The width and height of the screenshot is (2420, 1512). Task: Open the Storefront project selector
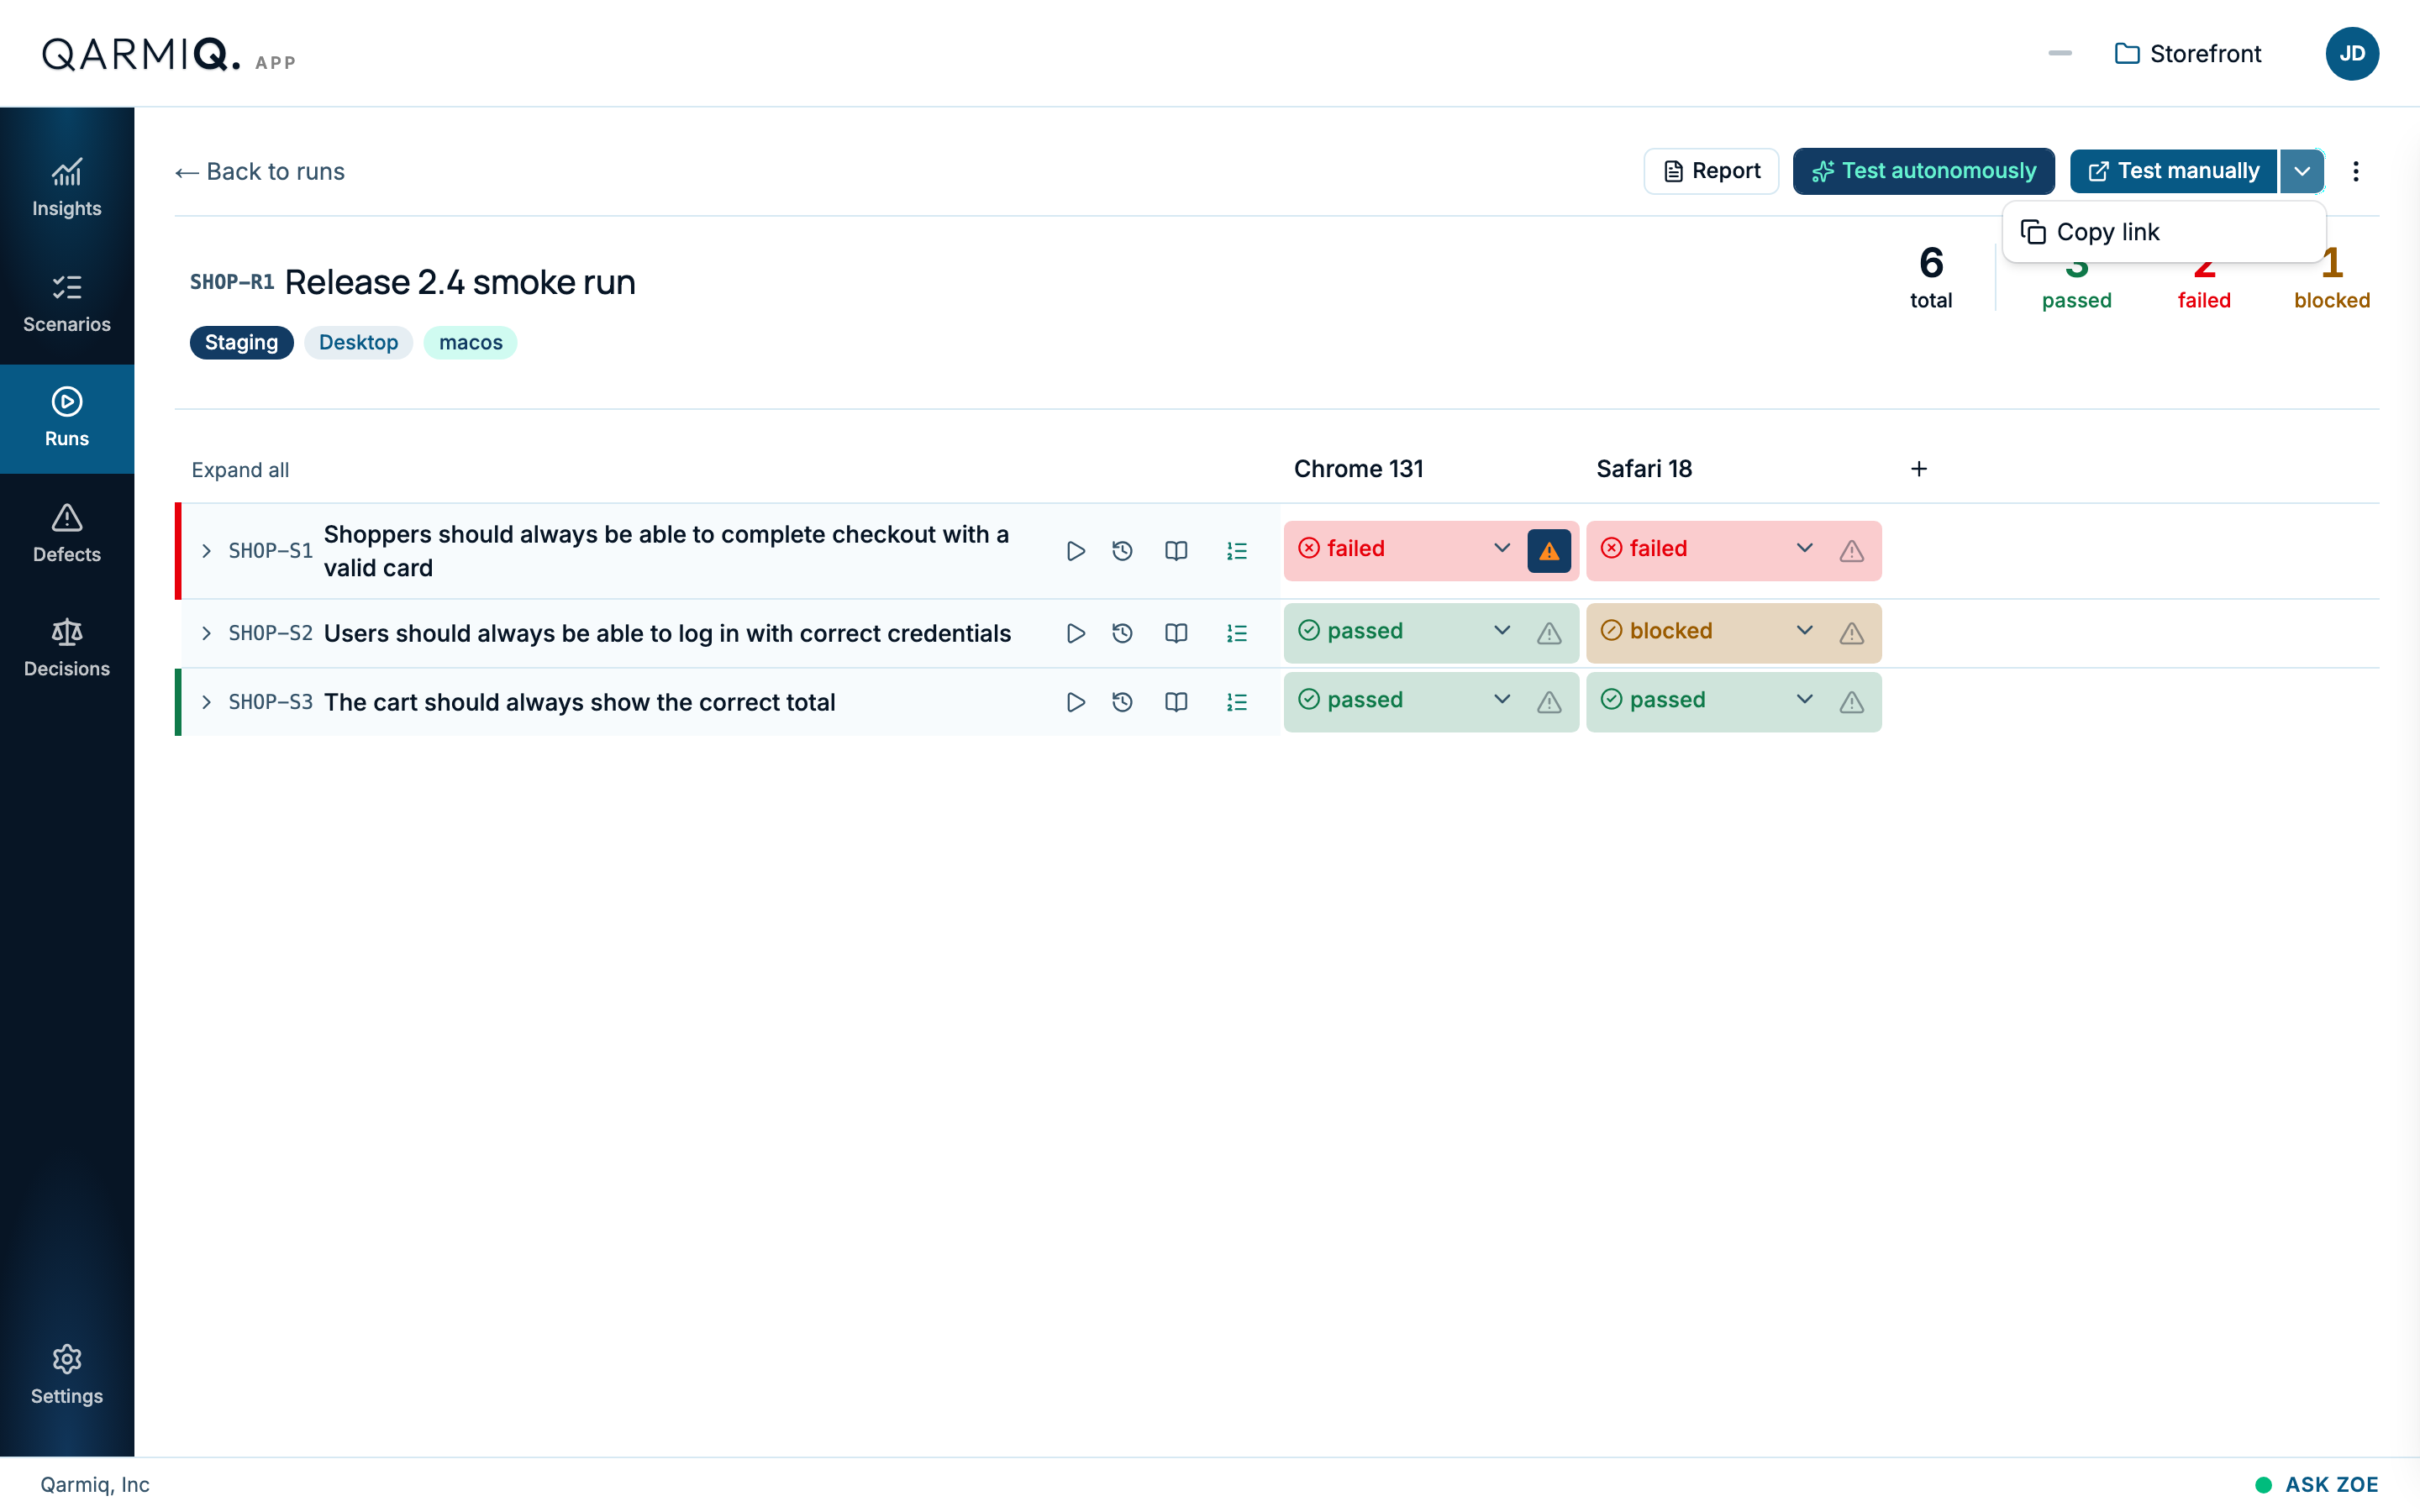pos(2188,53)
